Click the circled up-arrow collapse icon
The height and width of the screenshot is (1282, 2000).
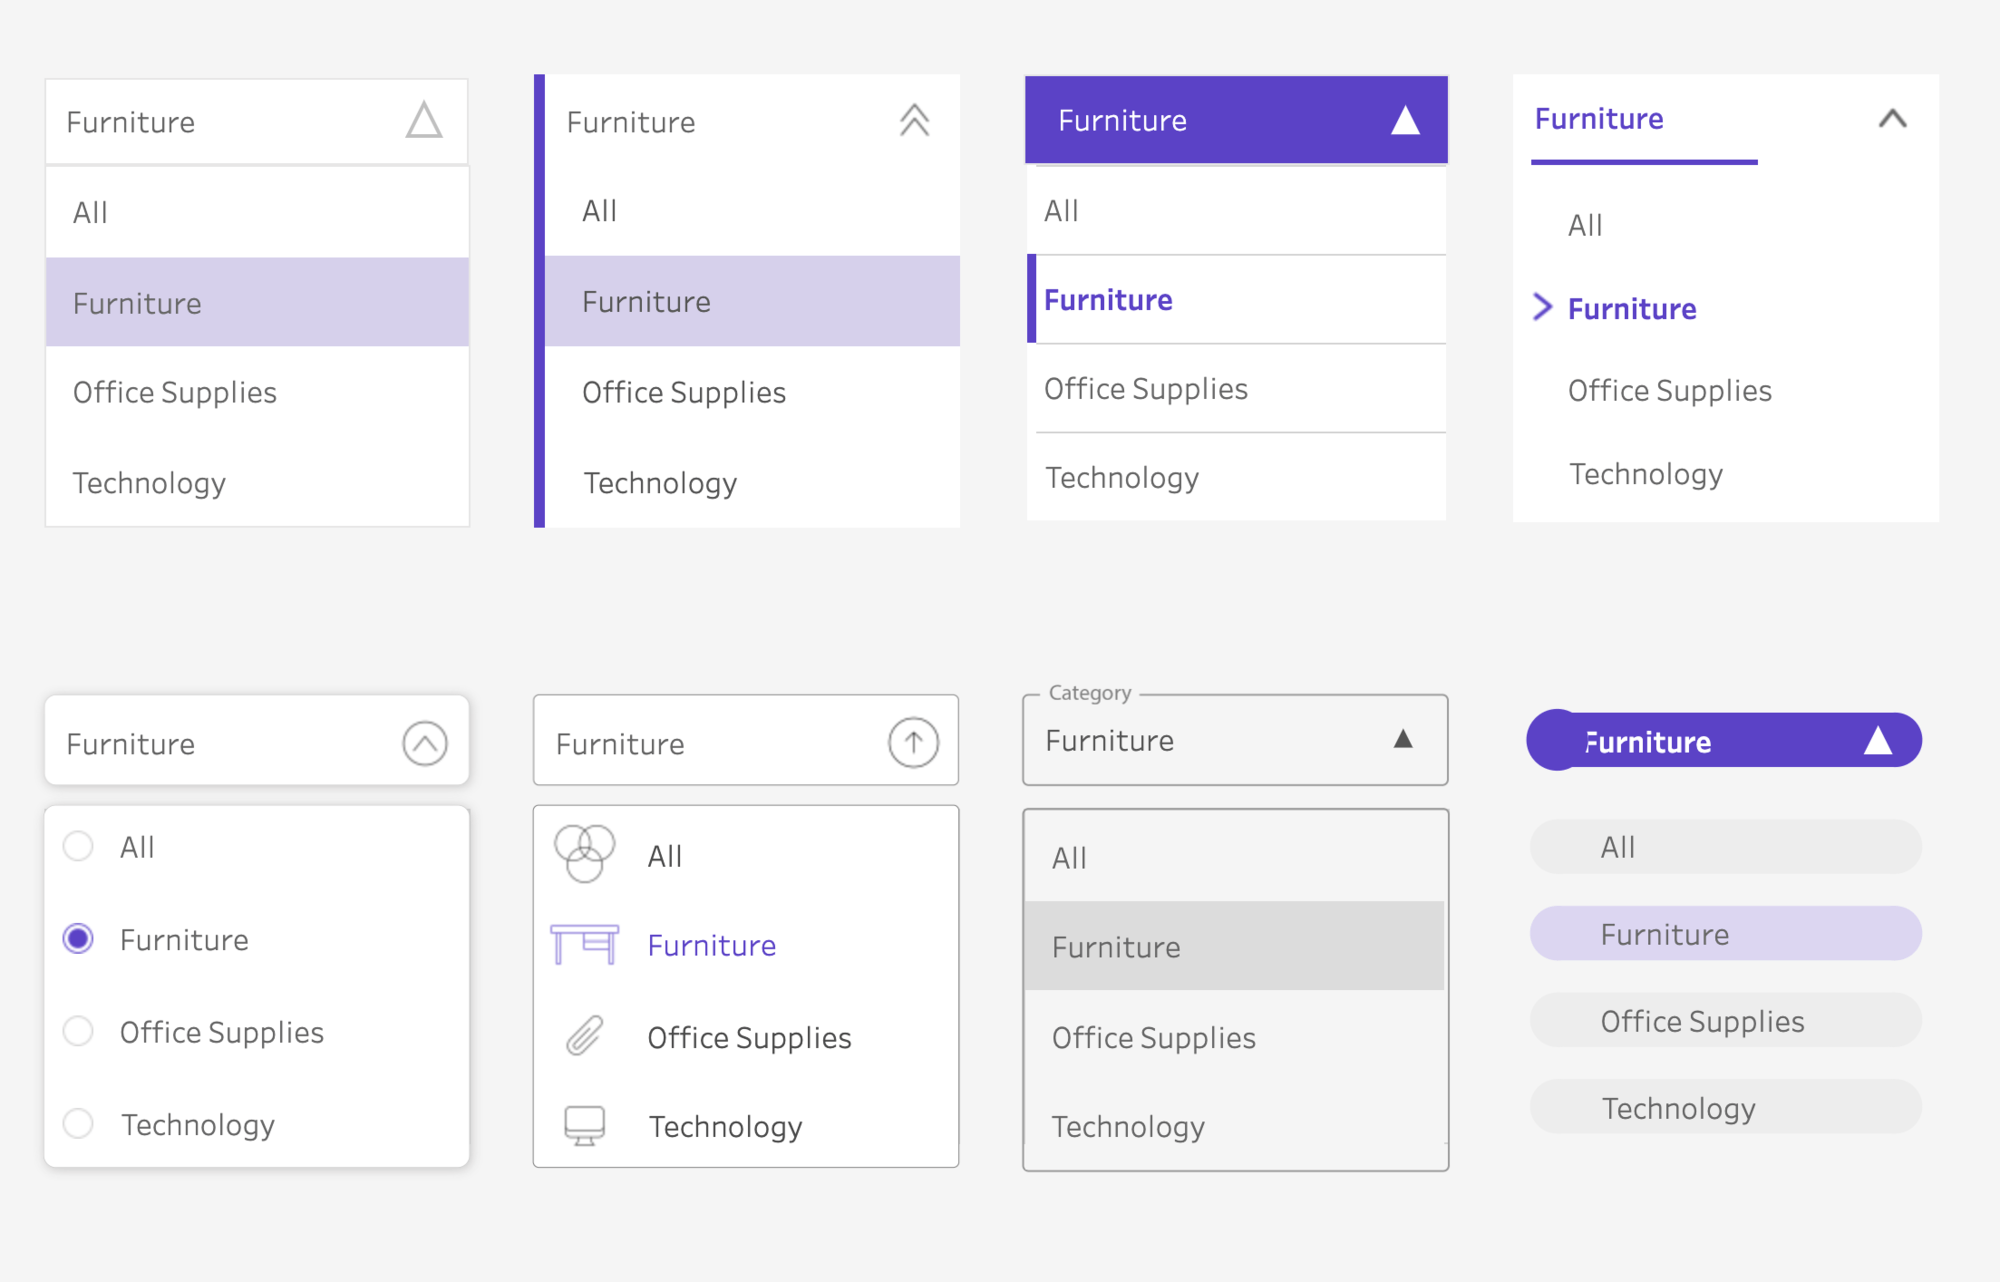(911, 742)
